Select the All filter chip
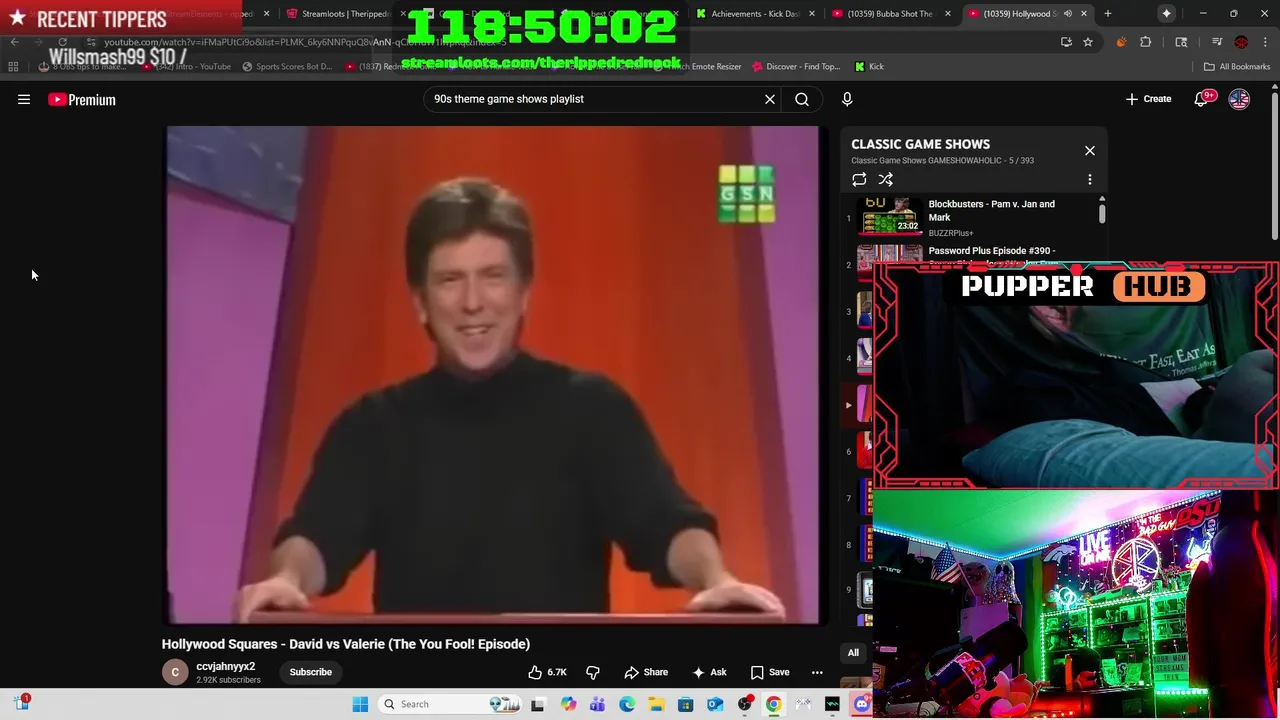1280x720 pixels. pyautogui.click(x=853, y=653)
